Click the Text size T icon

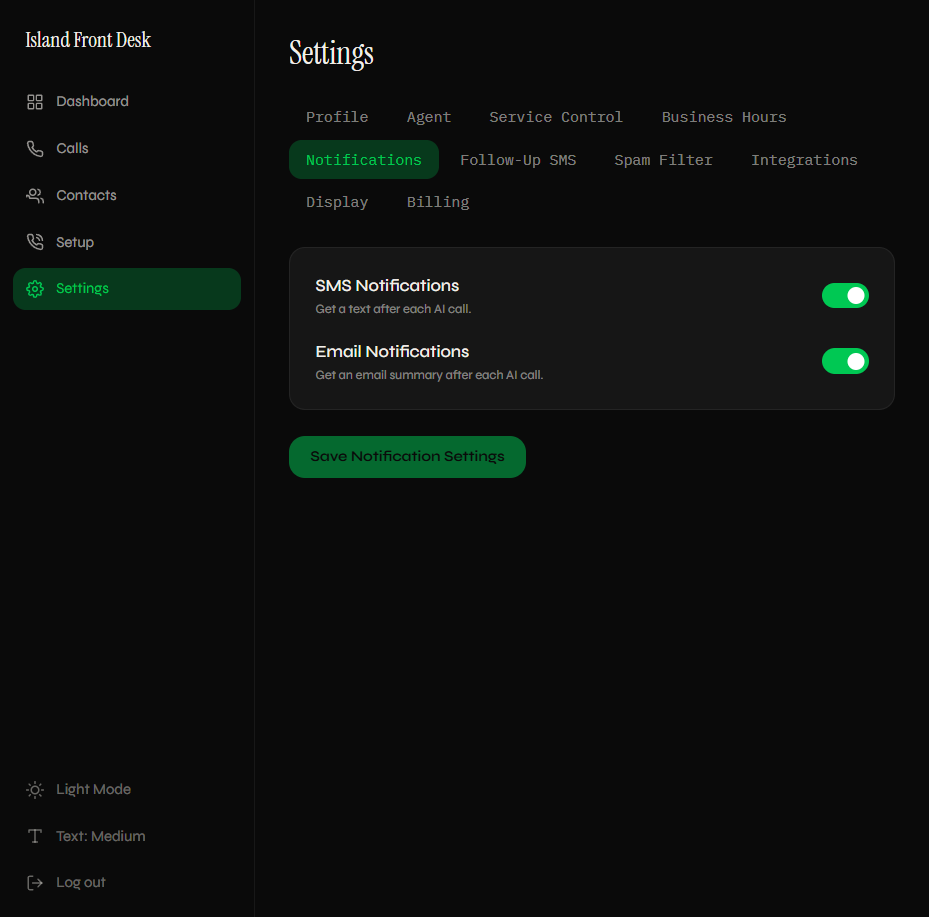click(34, 836)
